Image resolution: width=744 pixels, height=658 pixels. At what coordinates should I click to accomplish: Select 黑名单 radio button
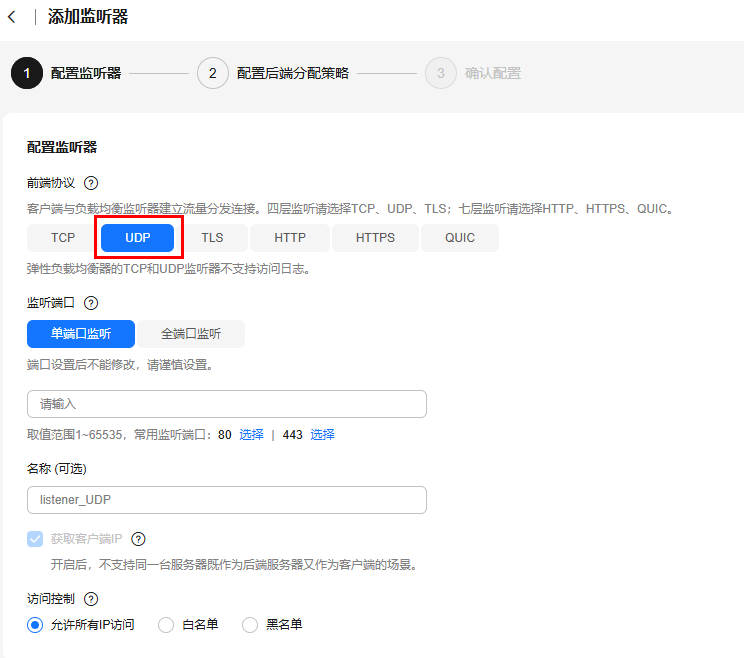pyautogui.click(x=250, y=625)
